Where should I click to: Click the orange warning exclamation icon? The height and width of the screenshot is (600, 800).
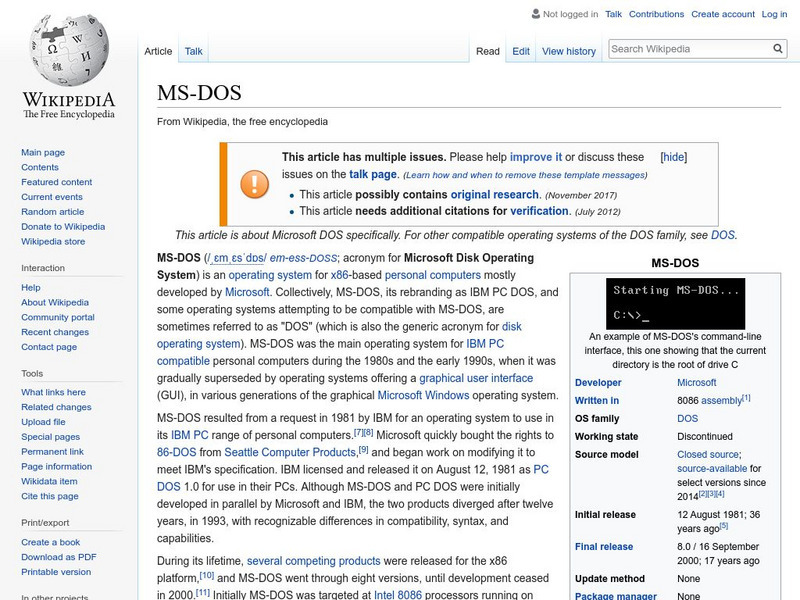coord(254,183)
